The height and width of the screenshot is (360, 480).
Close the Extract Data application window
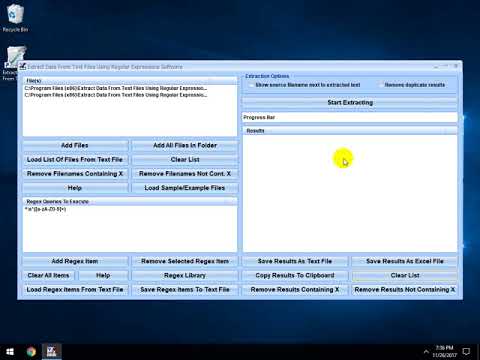coord(456,67)
